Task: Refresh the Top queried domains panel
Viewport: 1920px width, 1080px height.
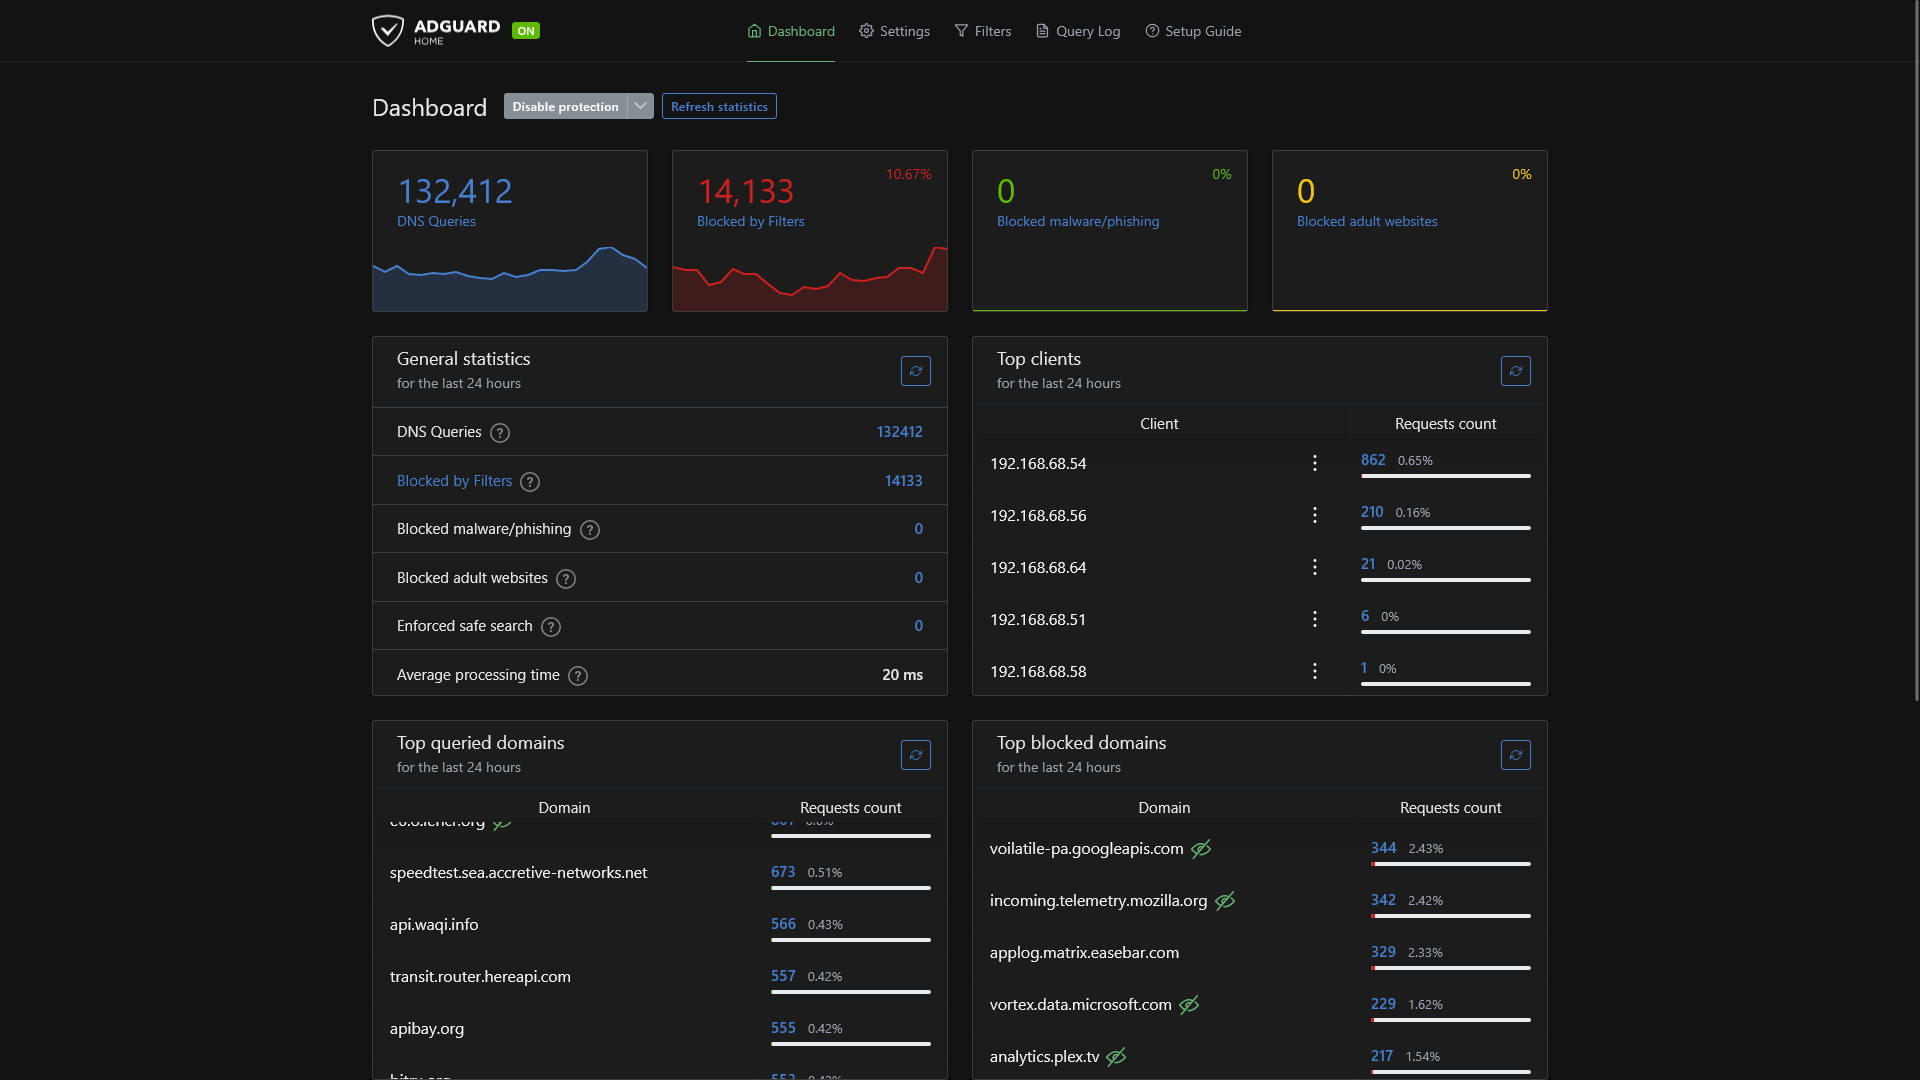Action: 916,755
